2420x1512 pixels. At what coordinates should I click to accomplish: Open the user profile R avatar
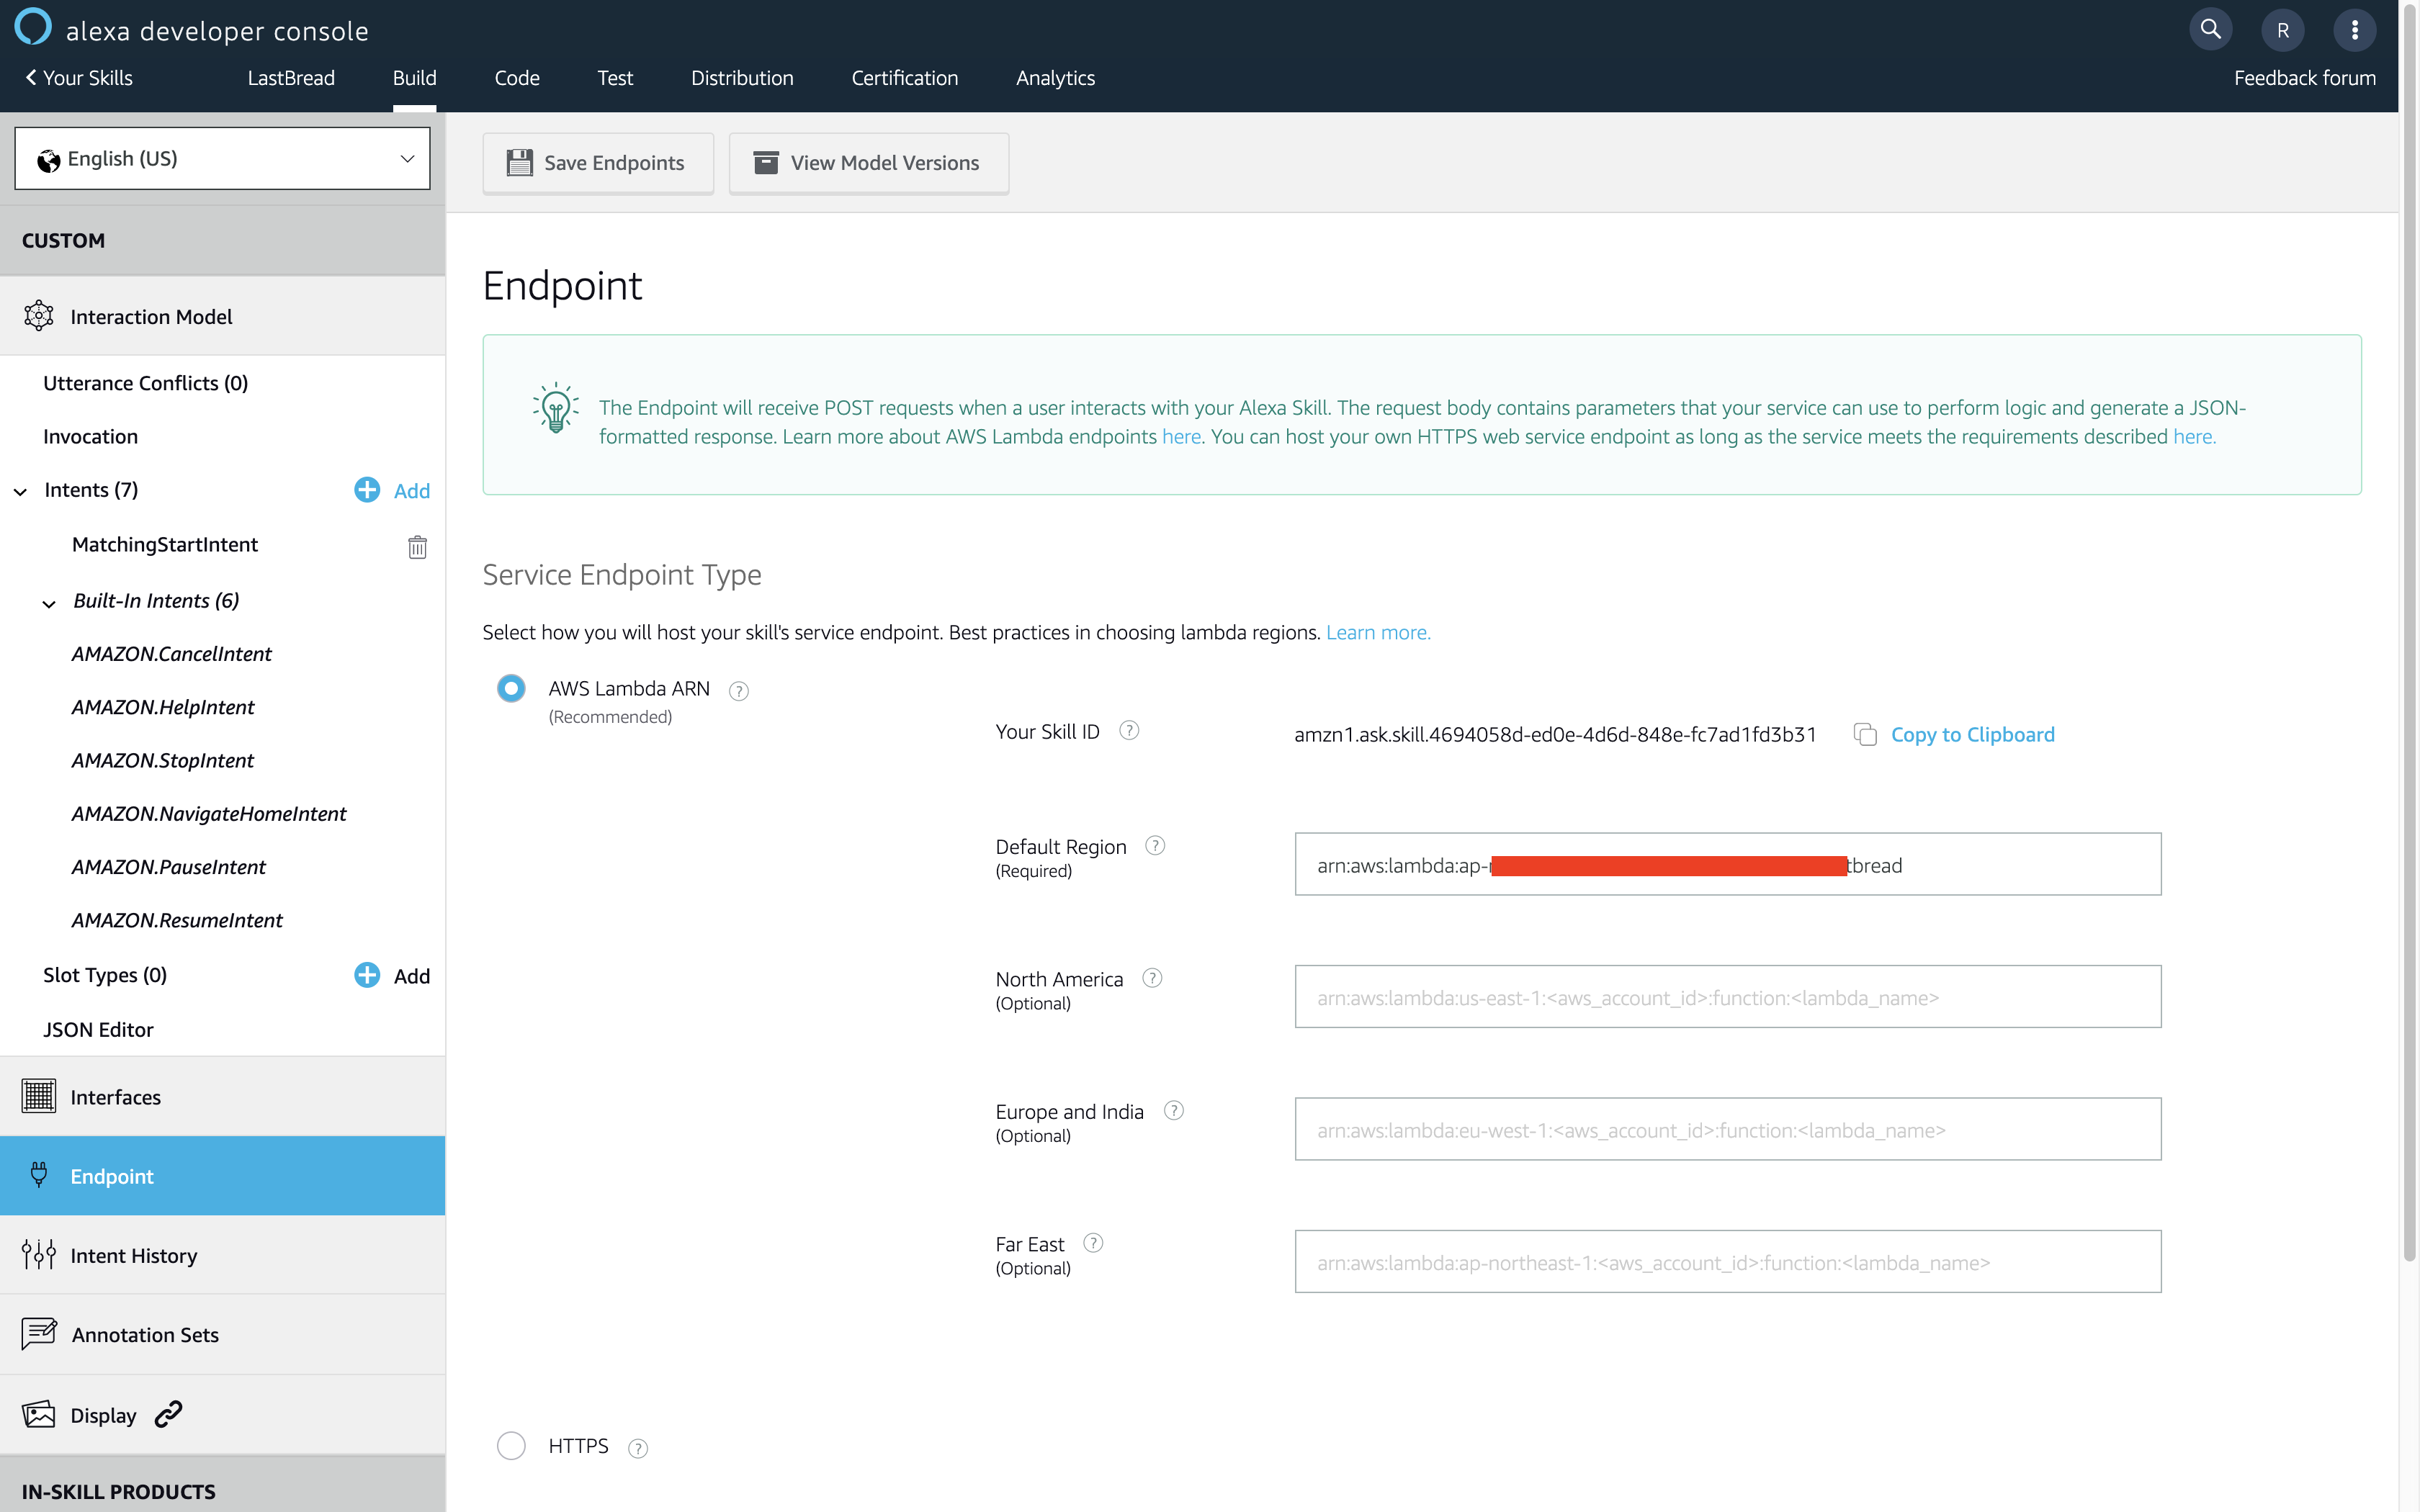(x=2282, y=30)
